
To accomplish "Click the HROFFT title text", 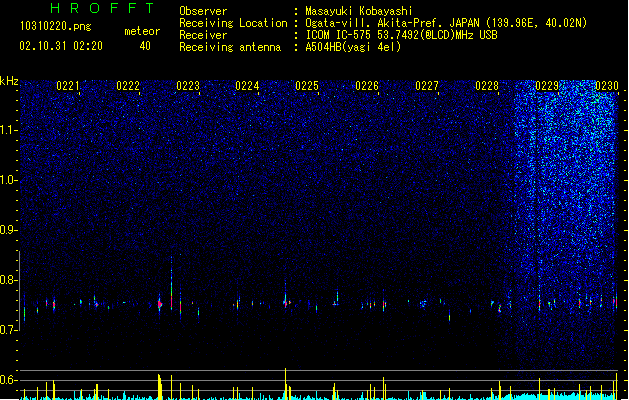I will [x=102, y=8].
